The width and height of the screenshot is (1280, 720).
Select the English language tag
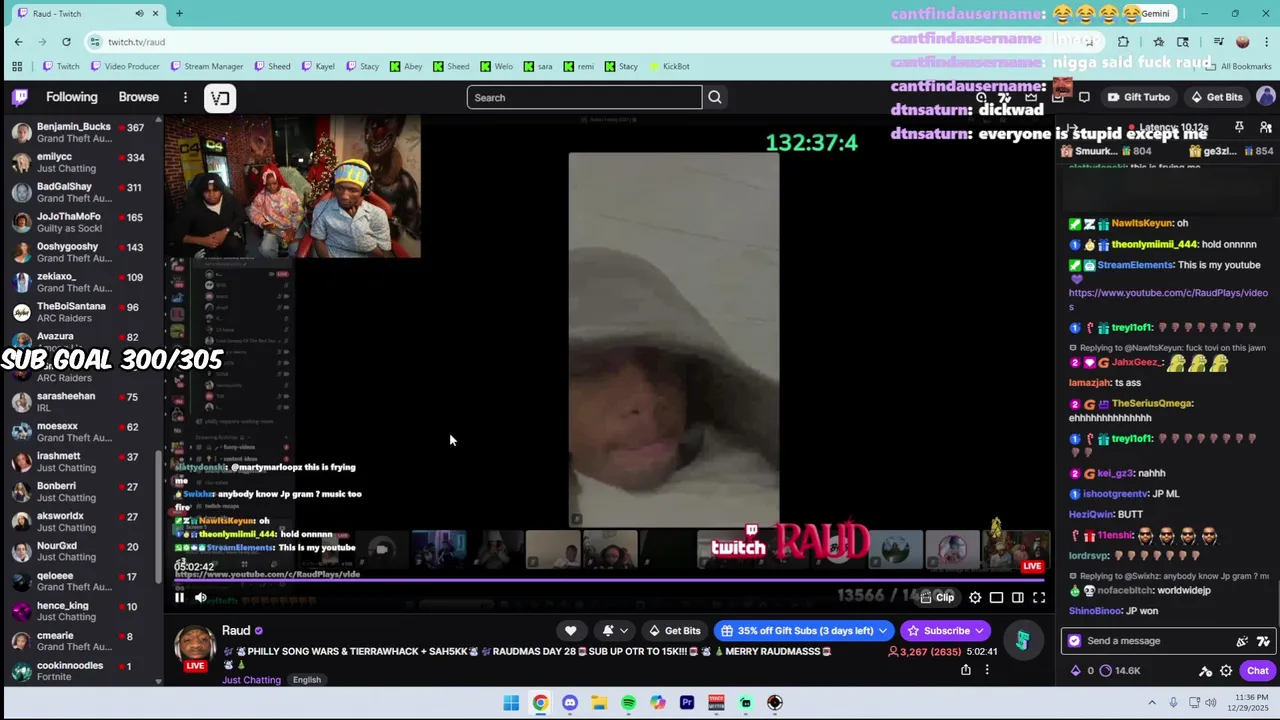pyautogui.click(x=307, y=680)
